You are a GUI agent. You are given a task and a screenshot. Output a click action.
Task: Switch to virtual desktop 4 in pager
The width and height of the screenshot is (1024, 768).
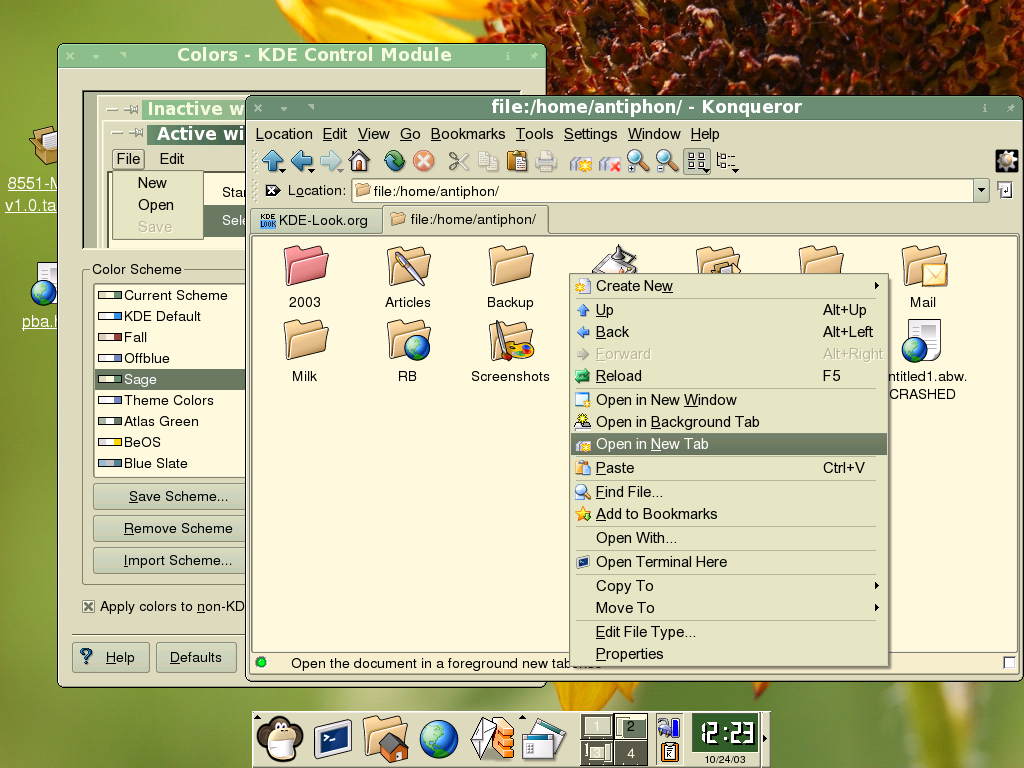coord(630,752)
